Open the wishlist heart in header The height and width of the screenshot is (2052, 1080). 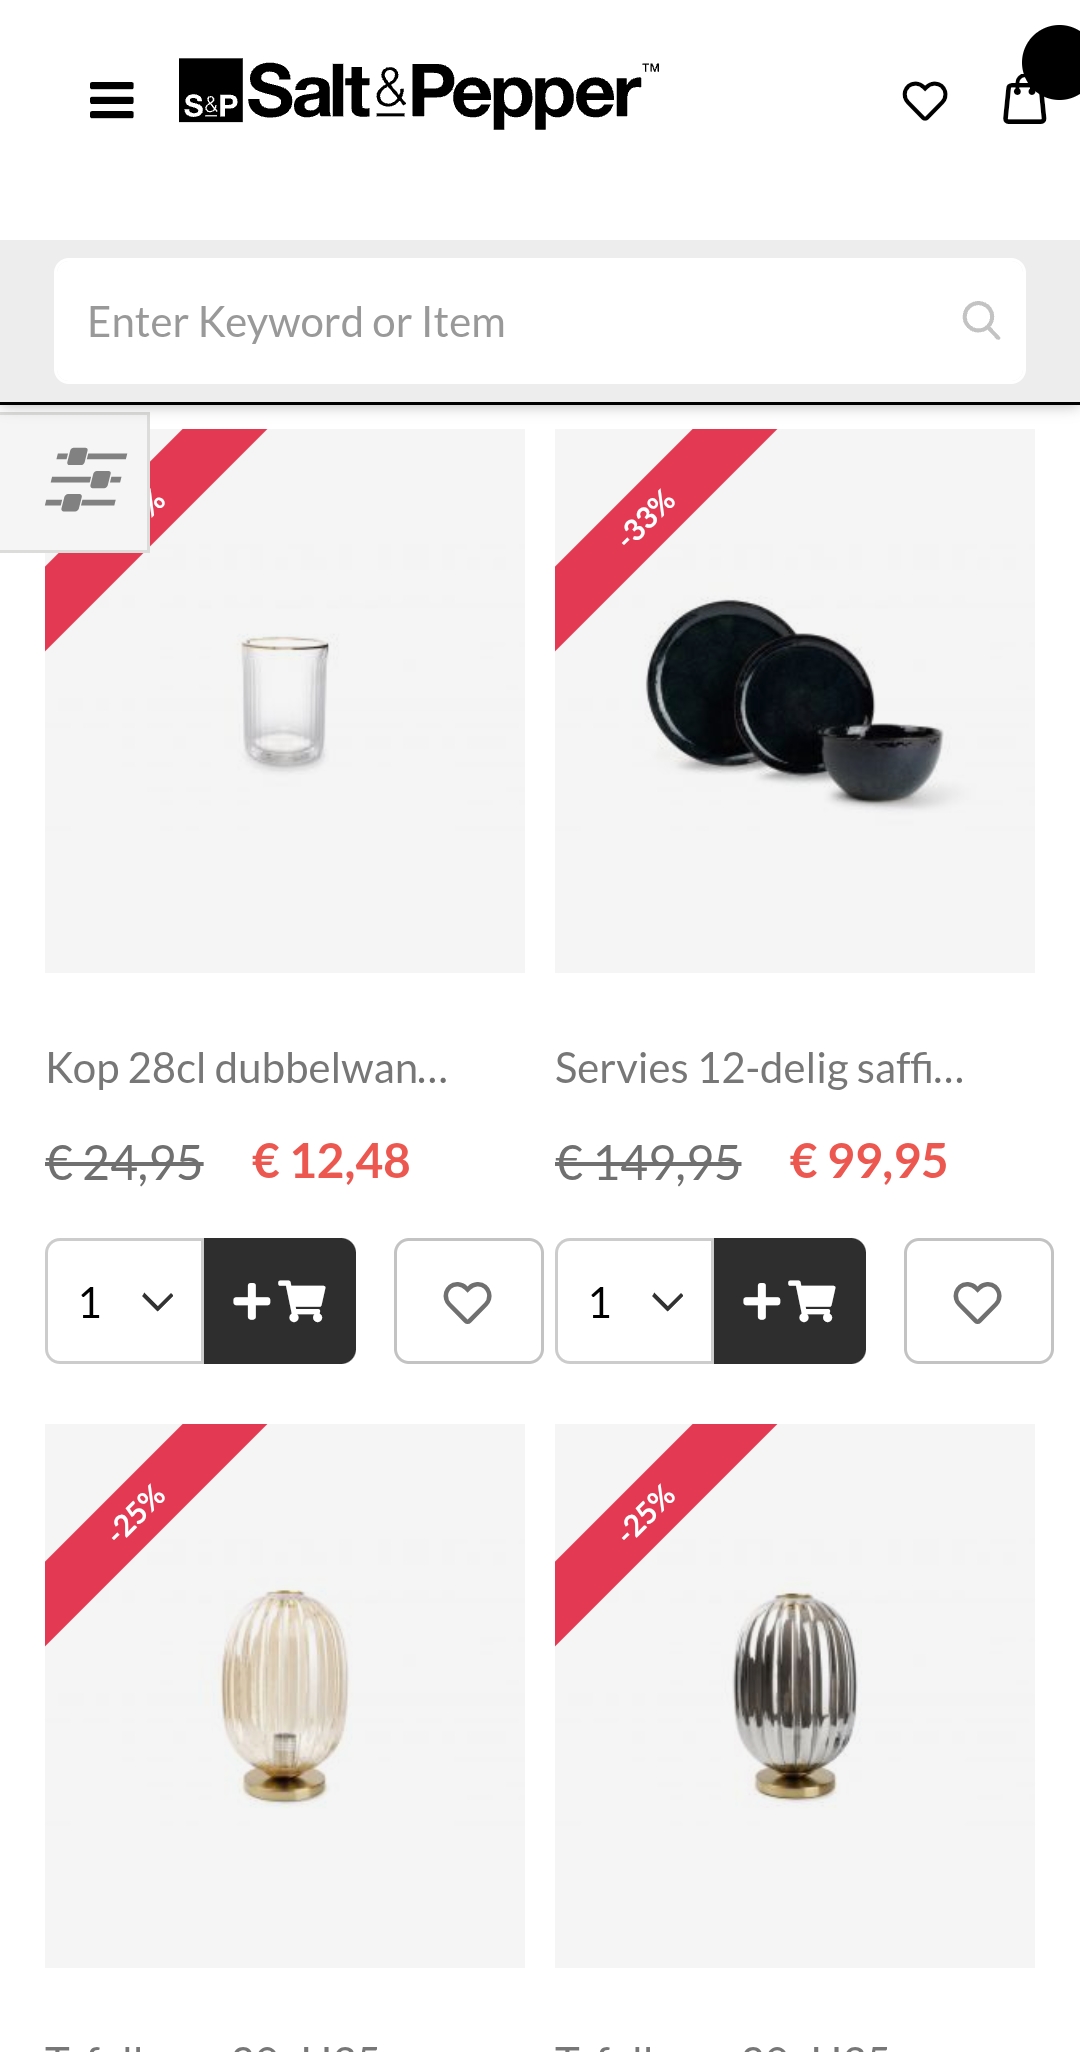point(924,101)
